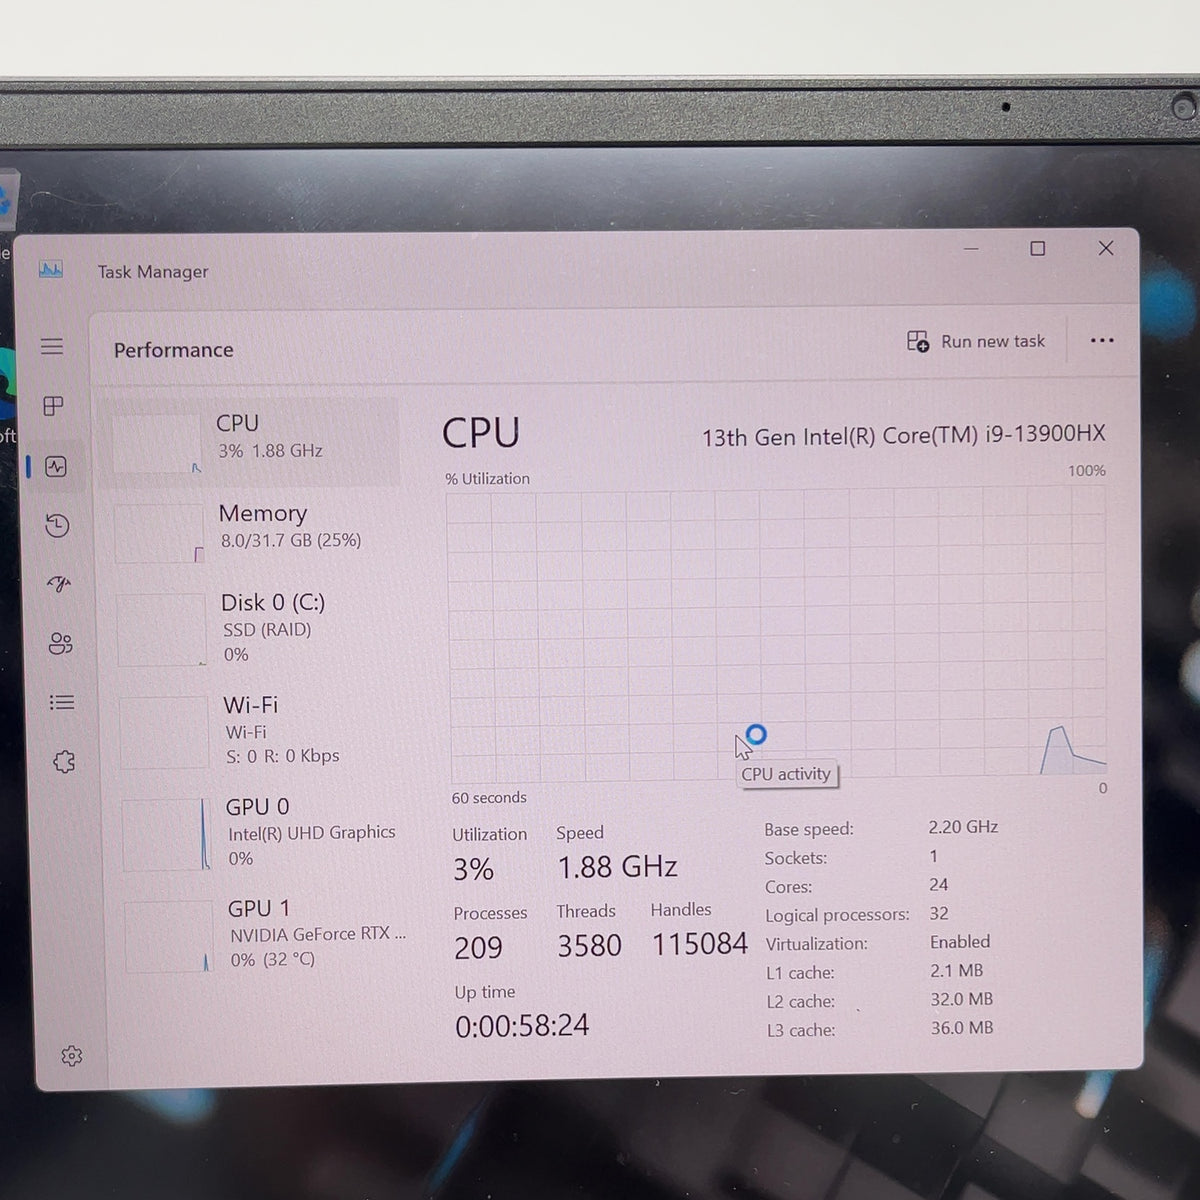Click the Task Manager app icon in title bar

pos(51,270)
